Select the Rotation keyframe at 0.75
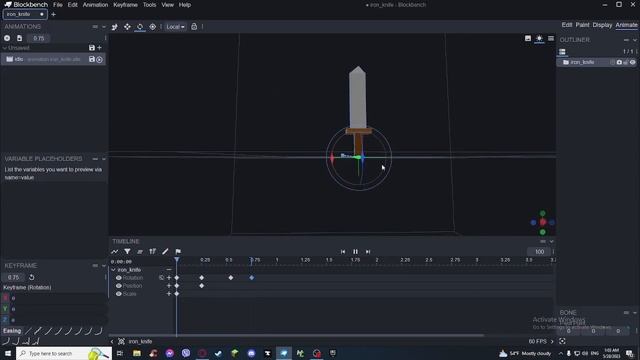The image size is (640, 360). click(x=252, y=278)
